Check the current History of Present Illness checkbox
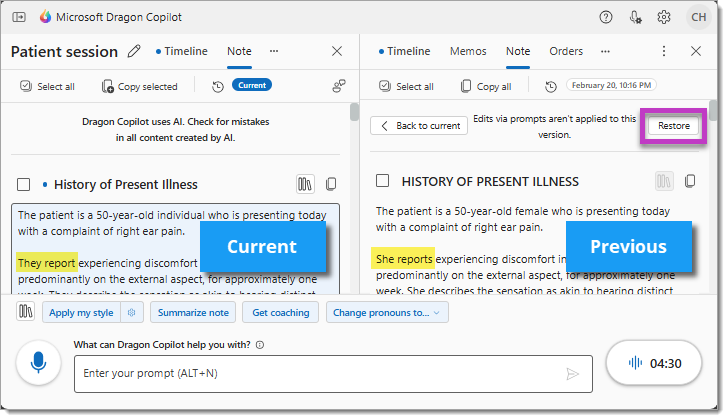Viewport: 728px width, 420px height. tap(24, 184)
